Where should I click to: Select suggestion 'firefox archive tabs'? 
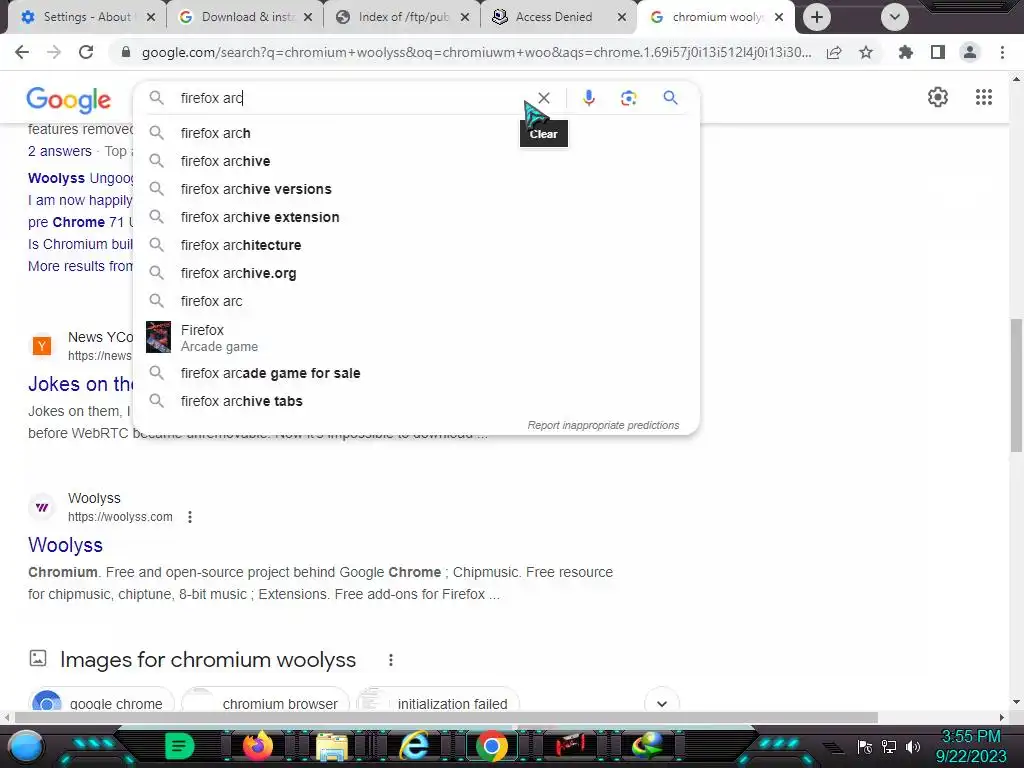(x=416, y=402)
